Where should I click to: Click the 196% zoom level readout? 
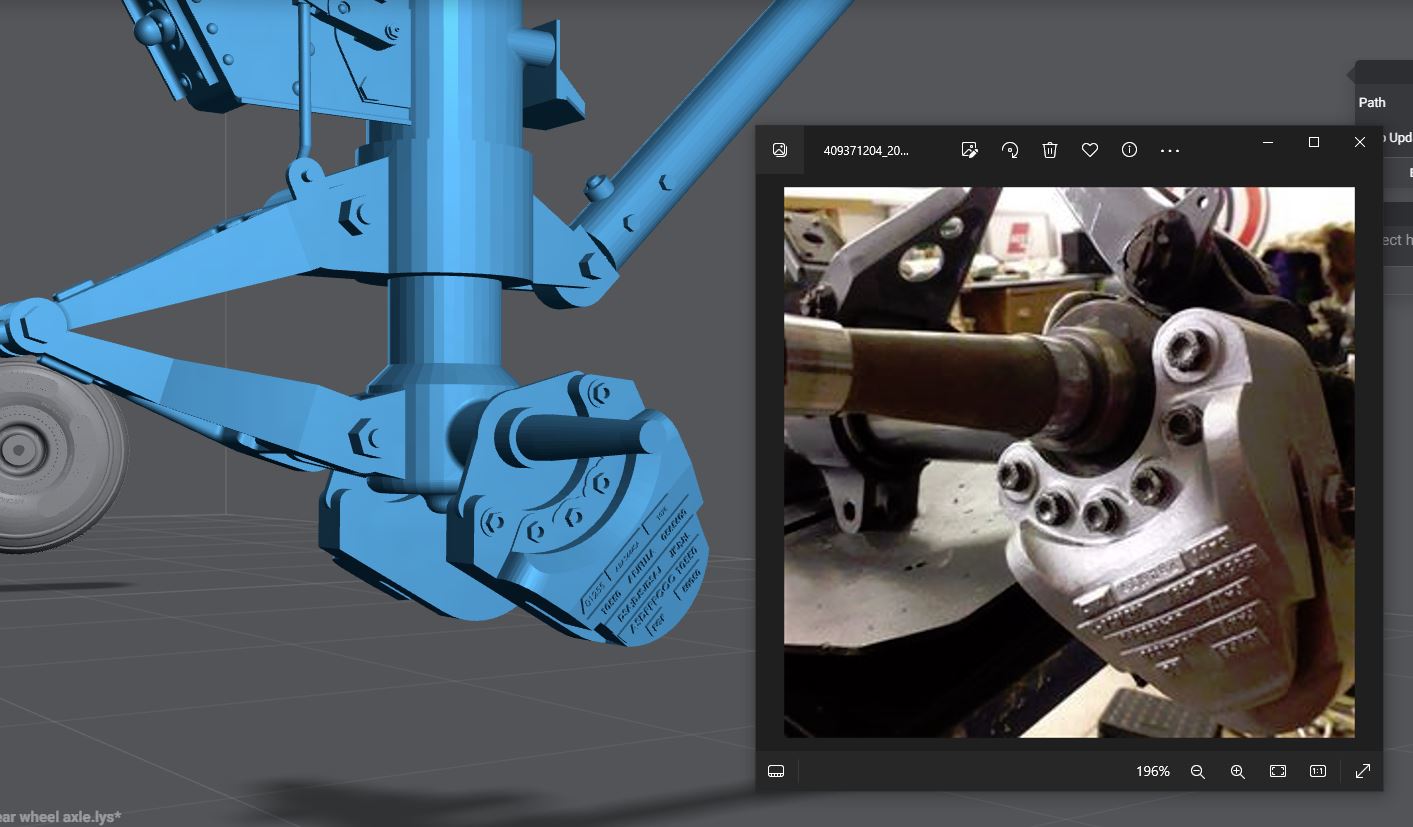[1152, 771]
